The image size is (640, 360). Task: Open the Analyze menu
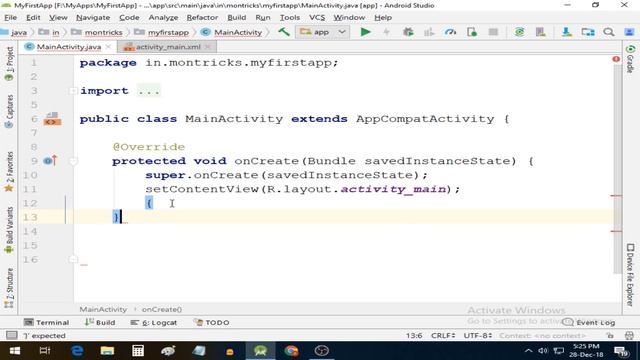[163, 18]
